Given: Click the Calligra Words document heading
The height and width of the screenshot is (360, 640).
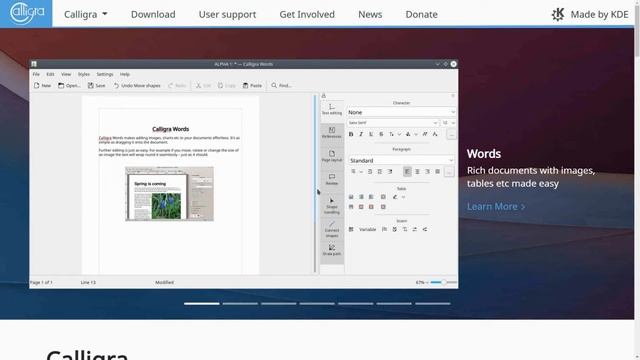Looking at the screenshot, I should [171, 129].
